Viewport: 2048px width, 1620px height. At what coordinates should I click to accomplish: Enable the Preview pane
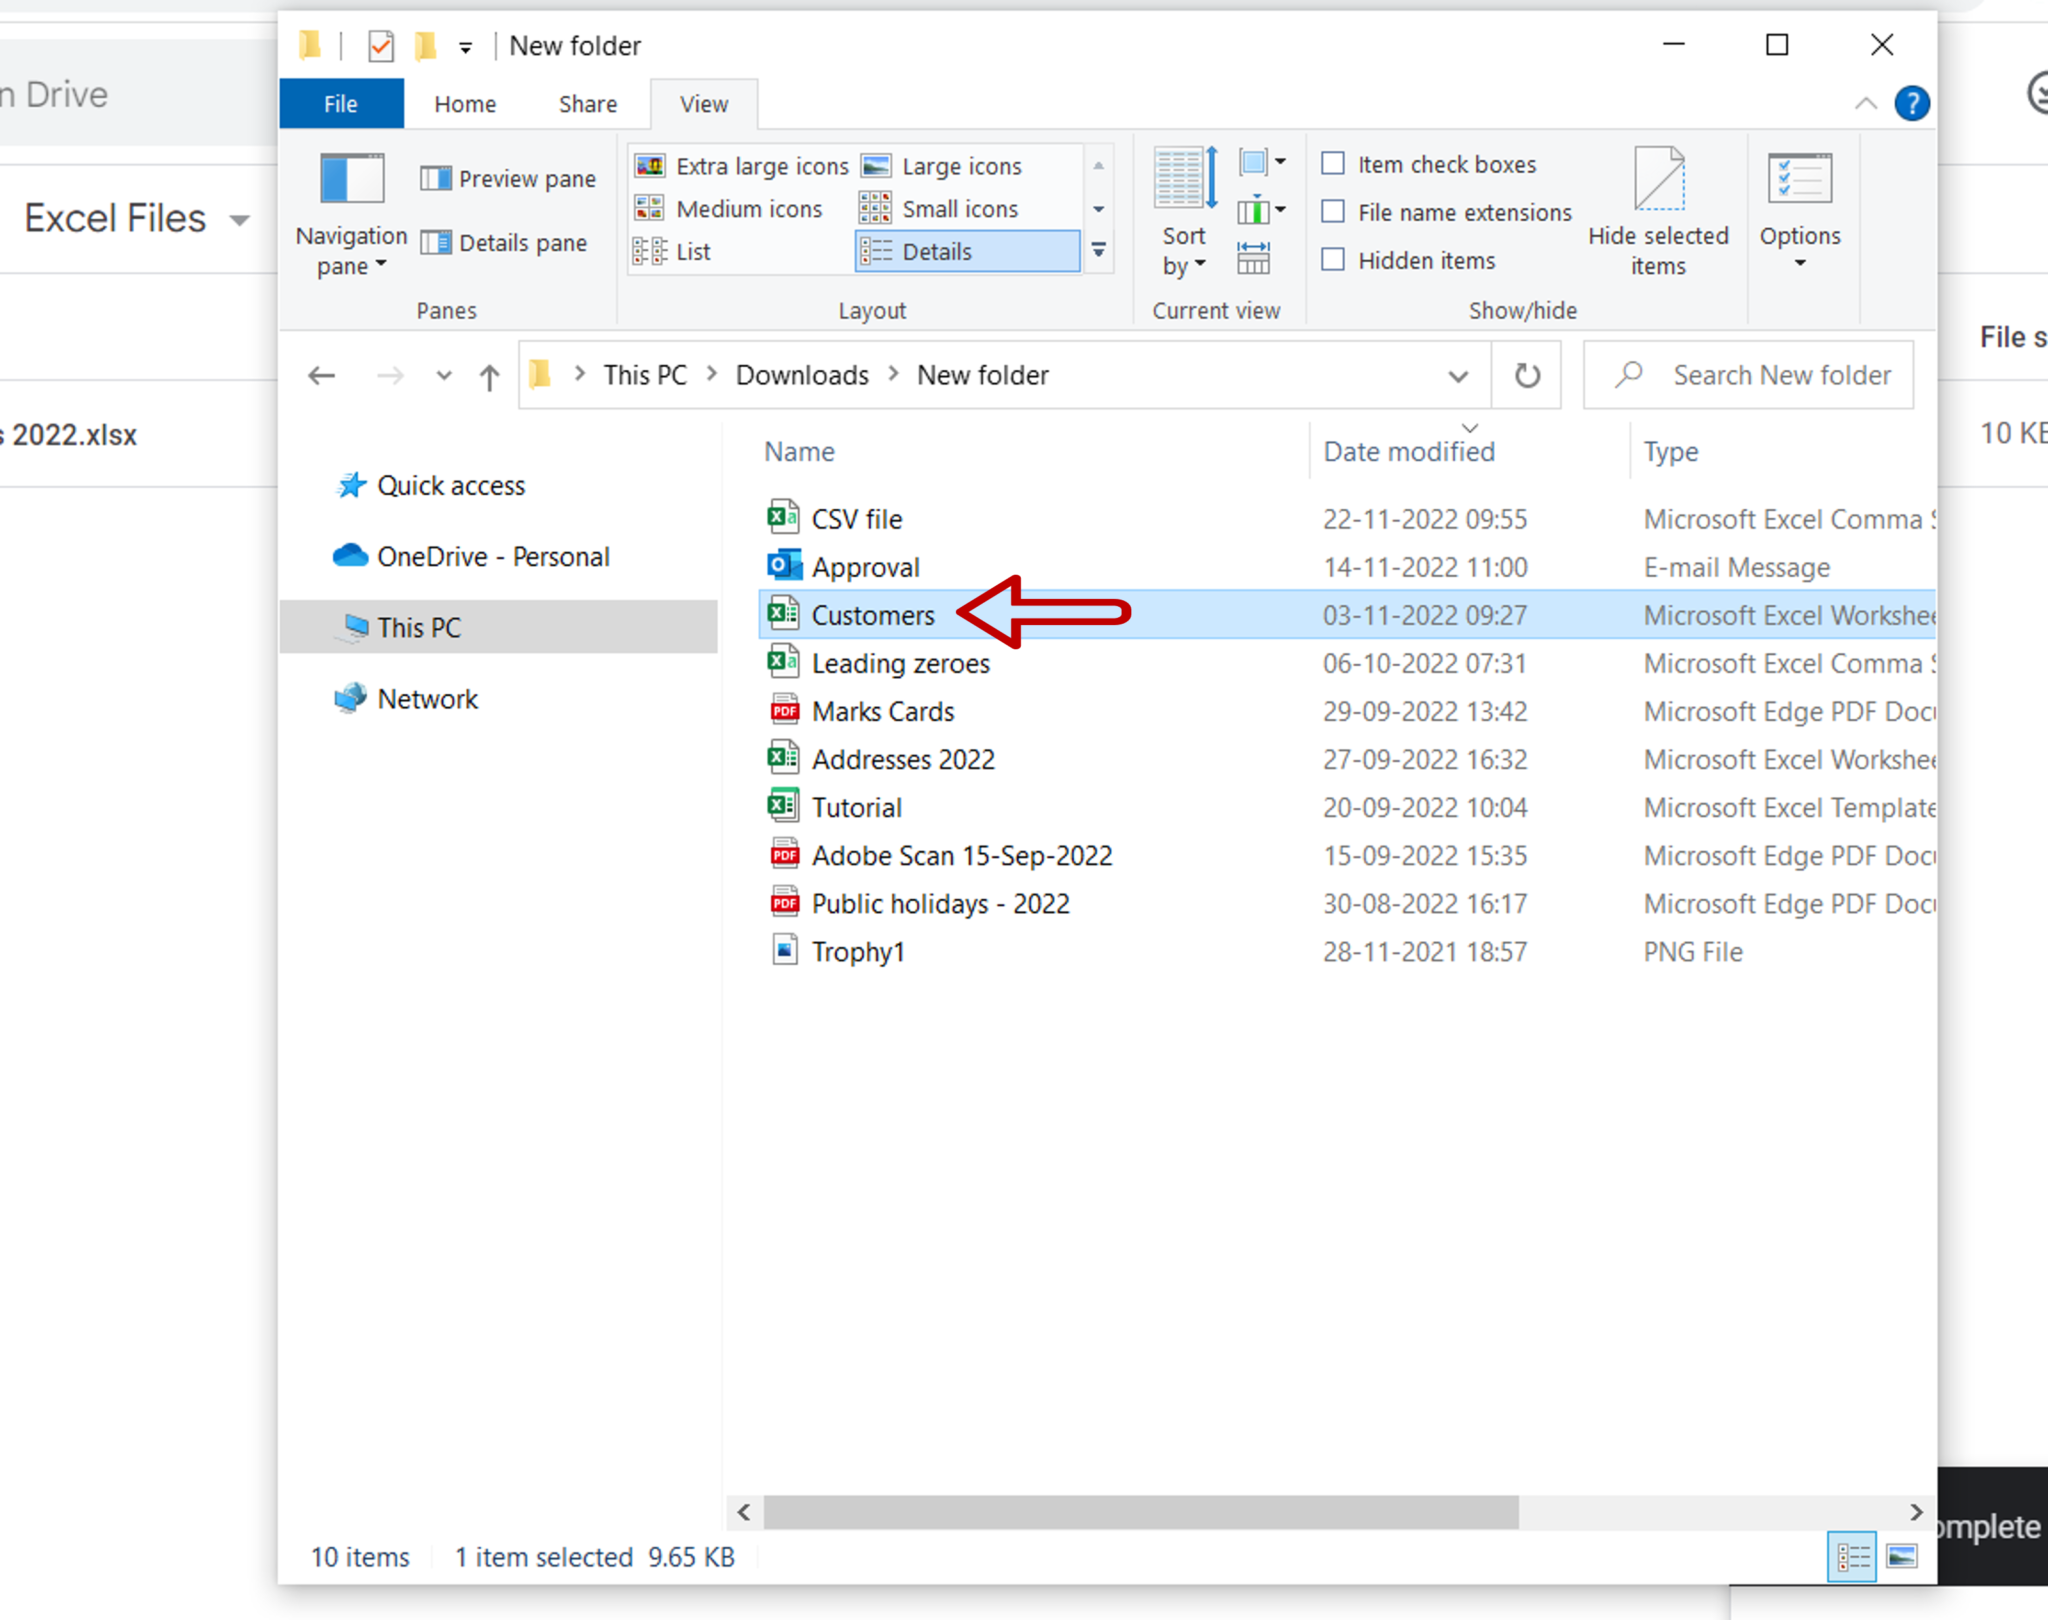point(508,178)
